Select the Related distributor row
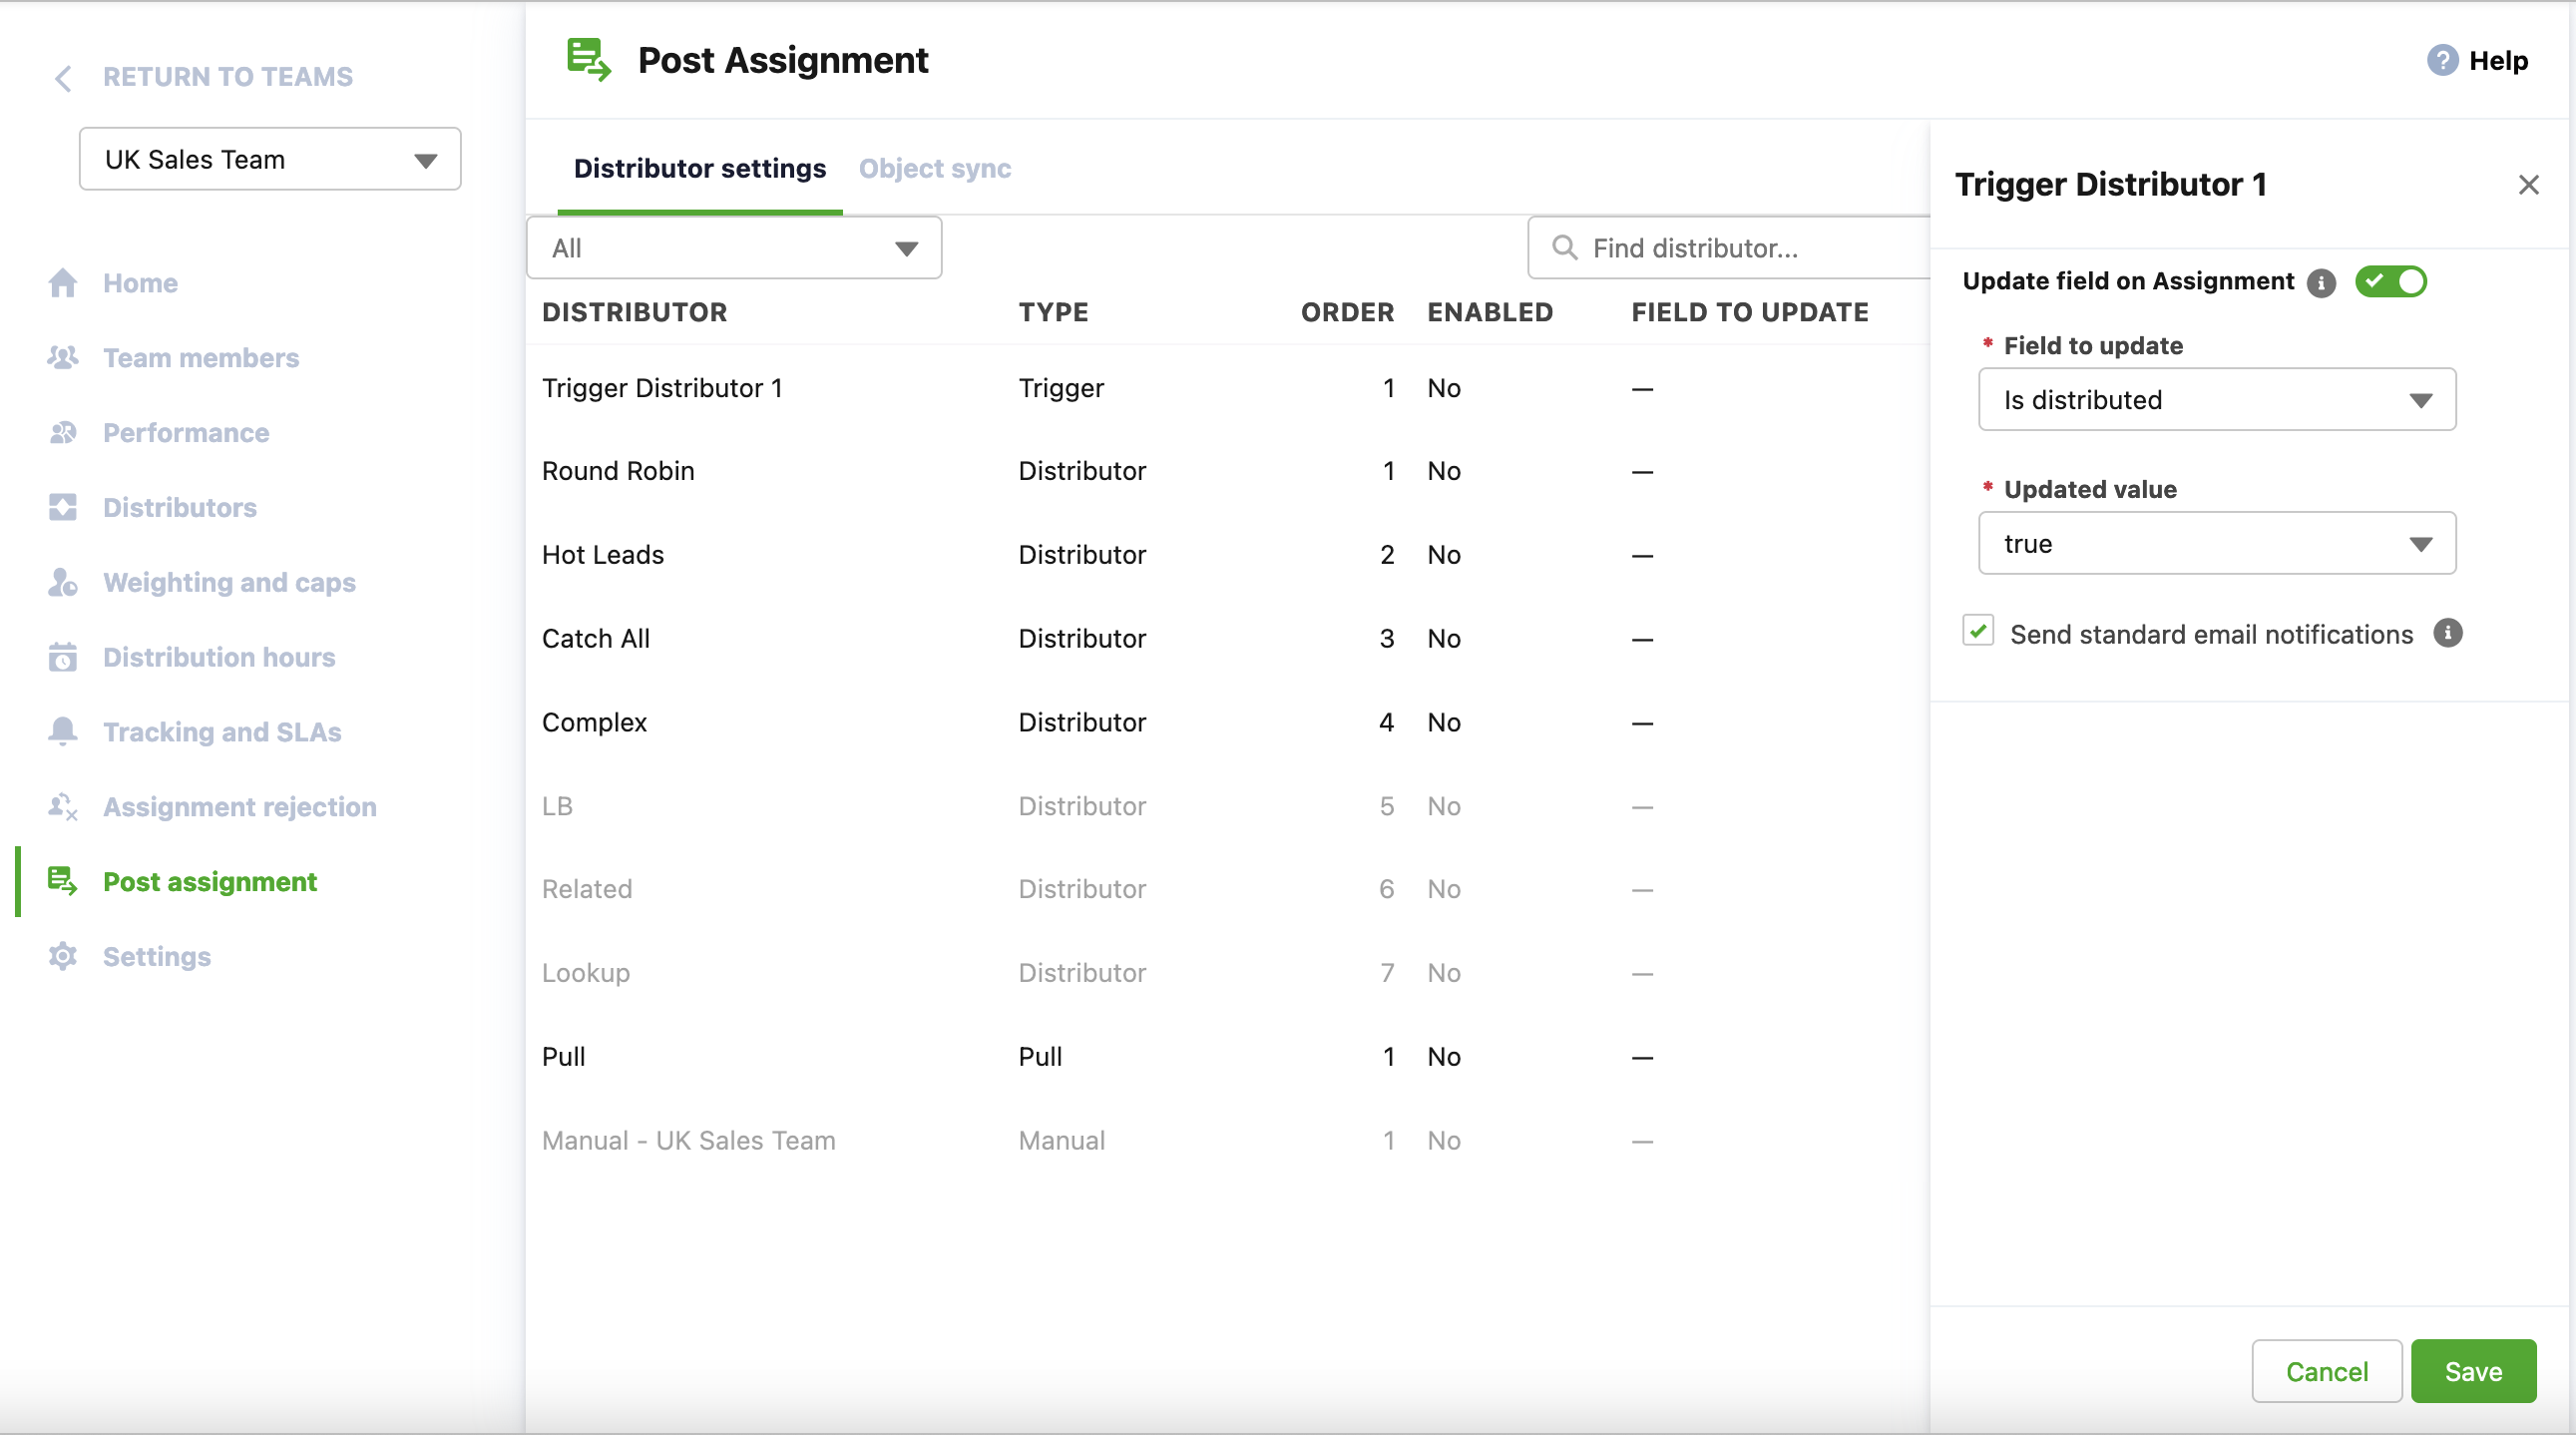Screen dimensions: 2576x1435 [1227, 888]
